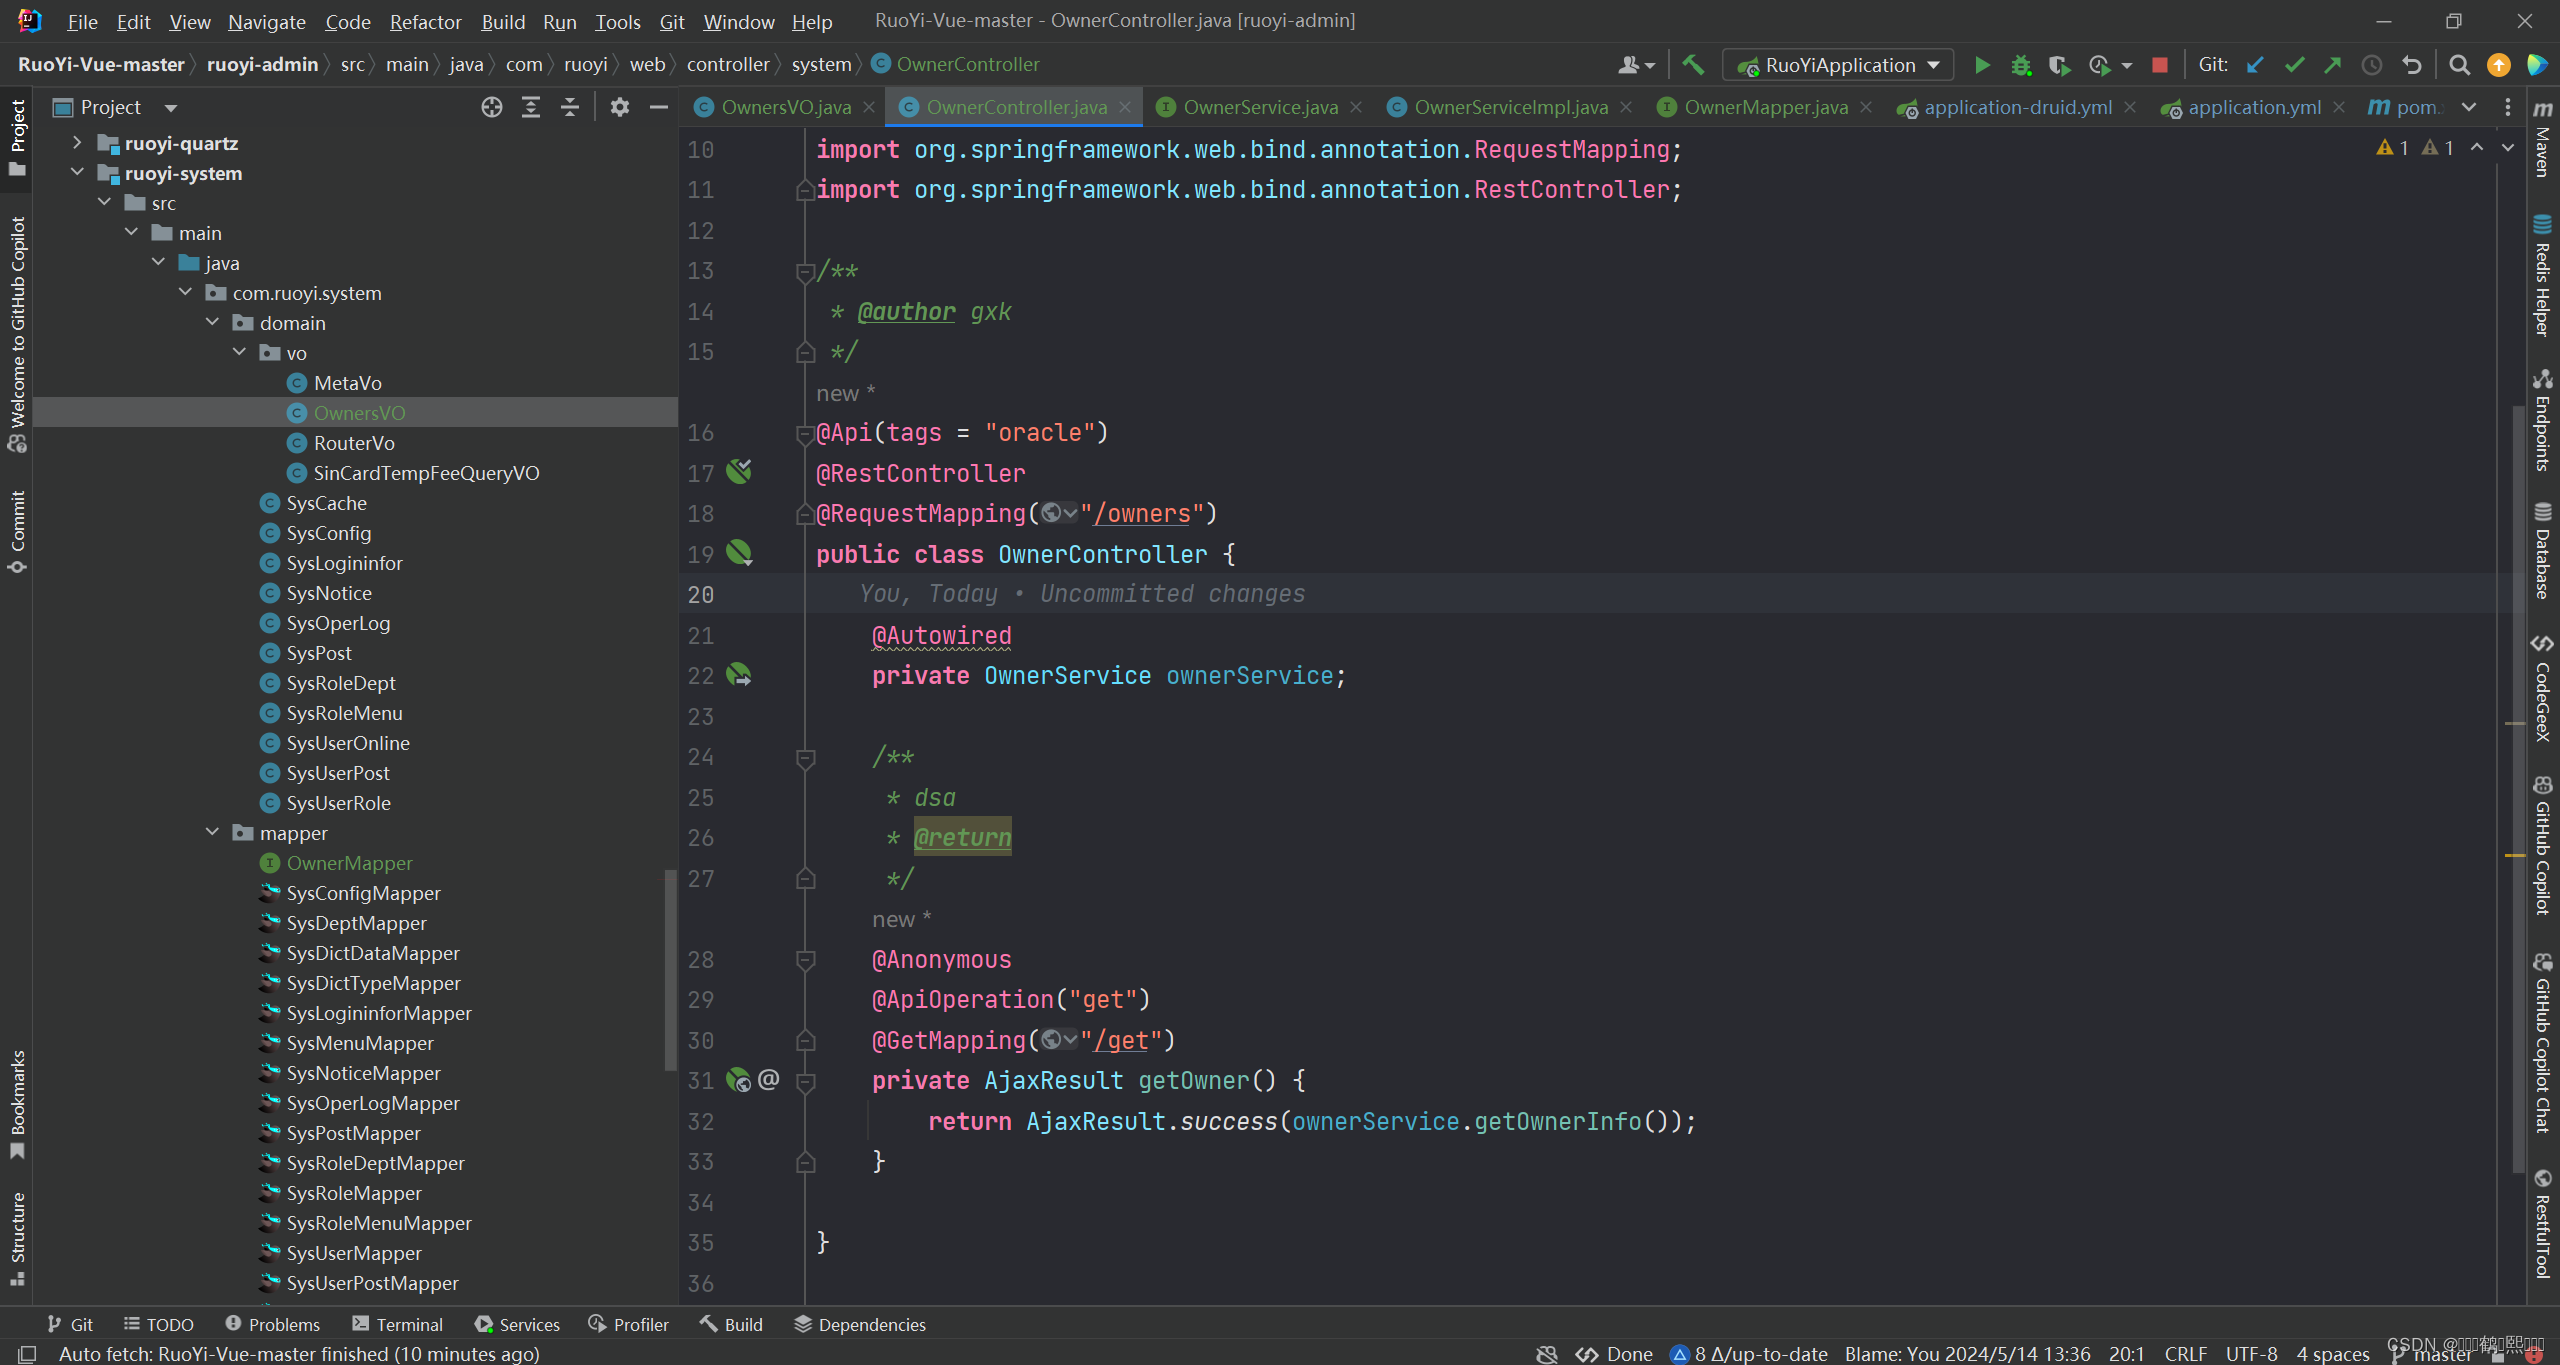Viewport: 2560px width, 1365px height.
Task: Click the Build project hammer icon
Action: [1693, 65]
